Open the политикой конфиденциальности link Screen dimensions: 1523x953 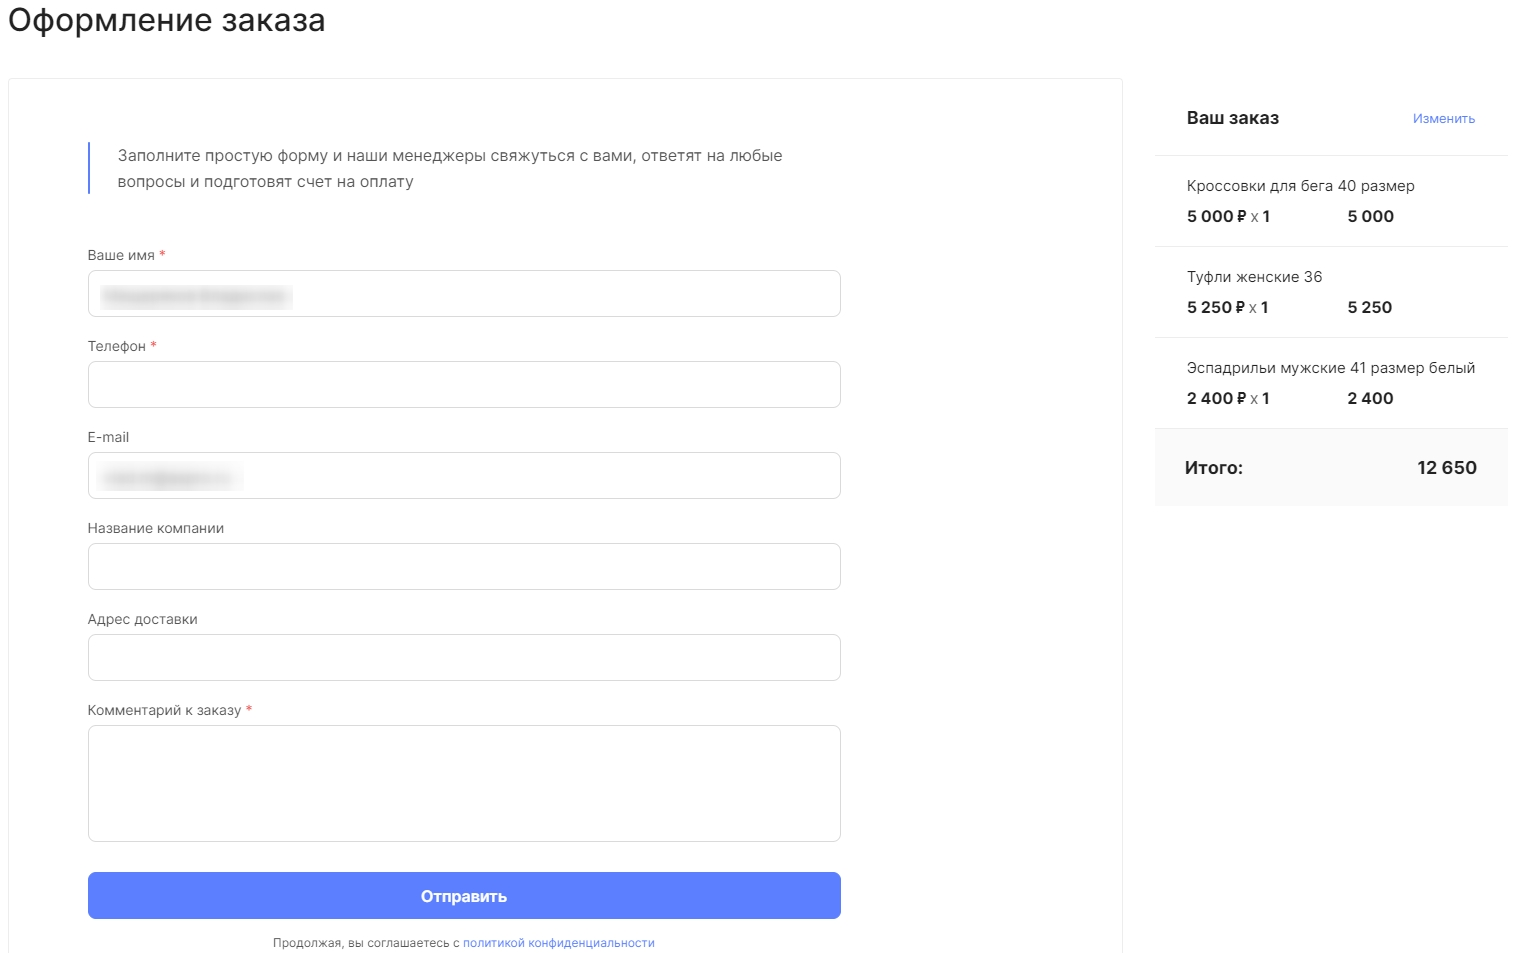(559, 943)
